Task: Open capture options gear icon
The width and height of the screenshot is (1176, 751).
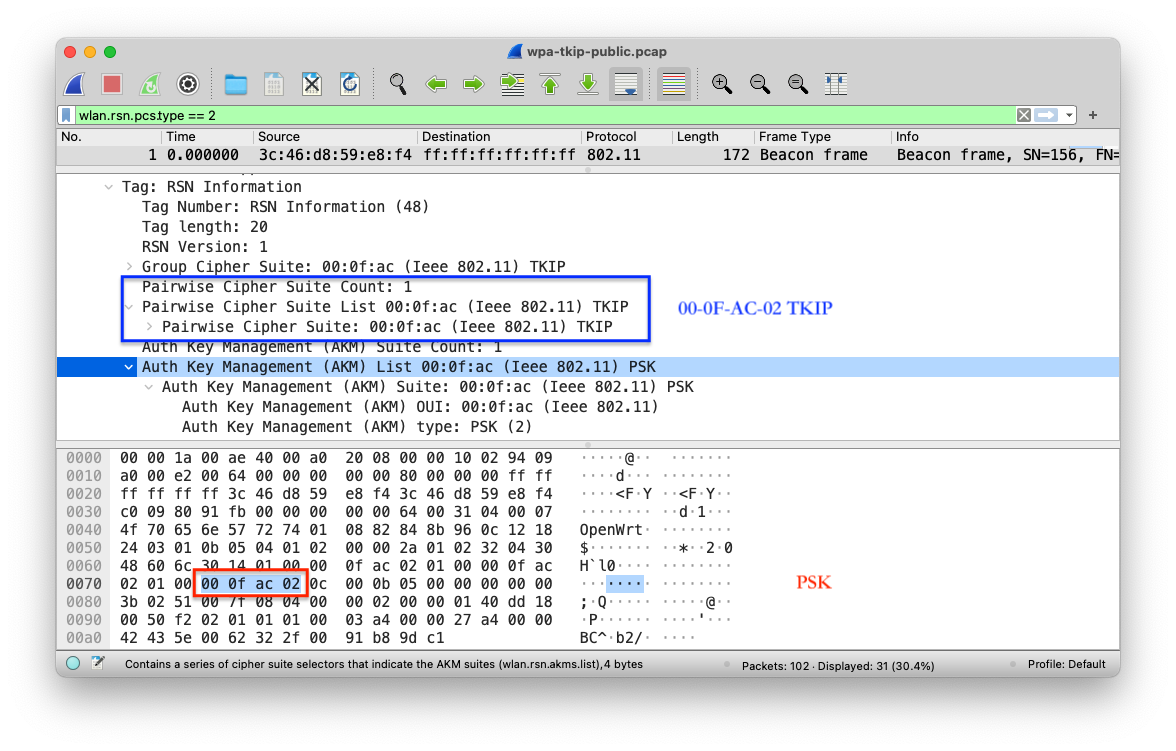Action: tap(188, 84)
